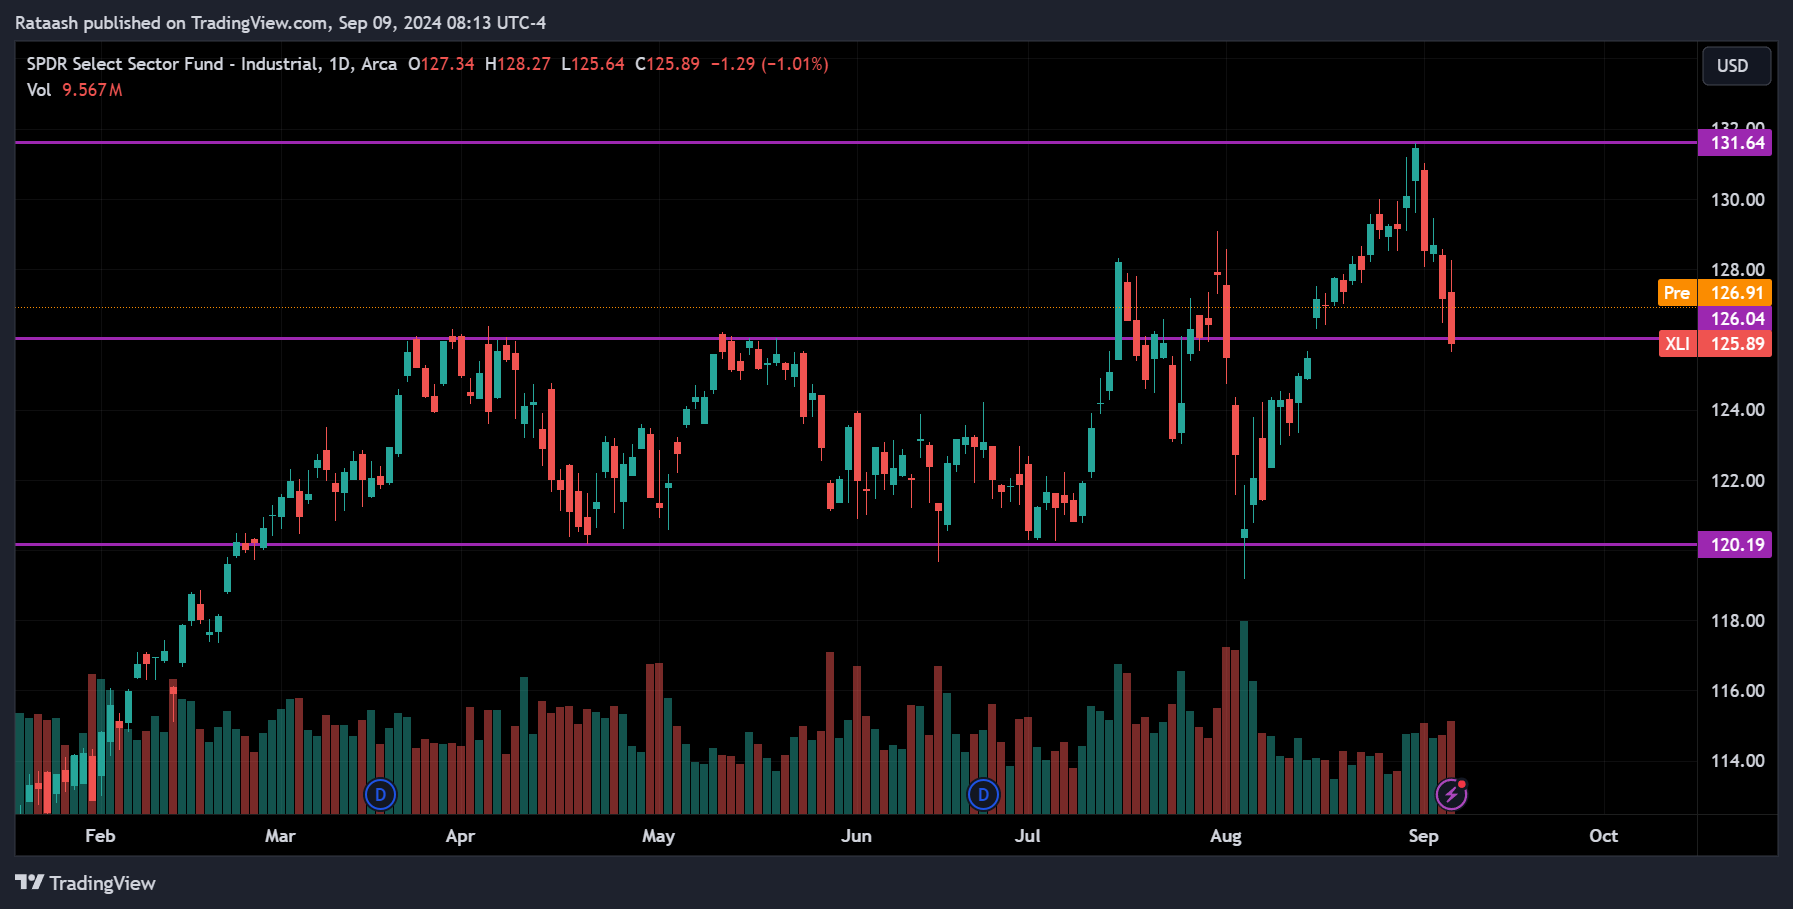This screenshot has height=909, width=1793.
Task: Click the Mar label on time axis
Action: coord(280,836)
